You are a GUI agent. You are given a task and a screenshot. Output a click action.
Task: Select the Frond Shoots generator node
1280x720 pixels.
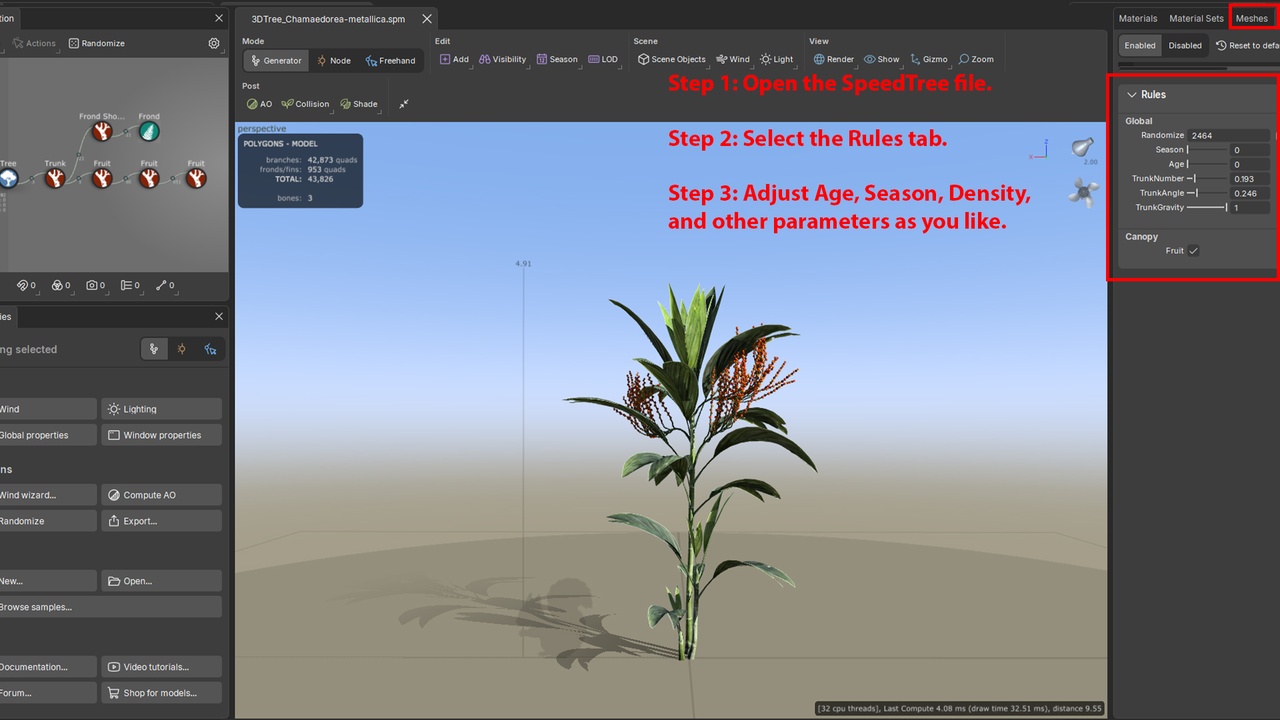[102, 131]
